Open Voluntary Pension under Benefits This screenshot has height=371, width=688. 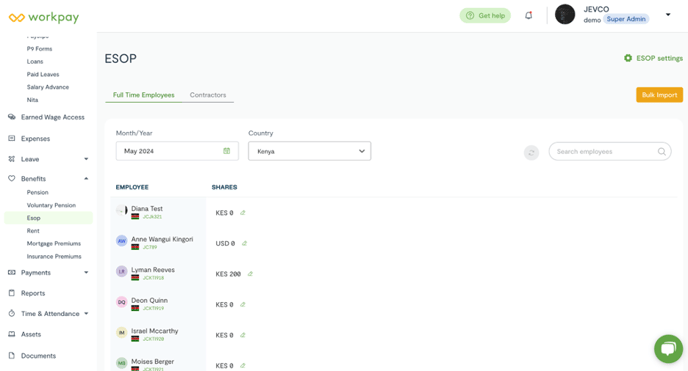(x=51, y=205)
